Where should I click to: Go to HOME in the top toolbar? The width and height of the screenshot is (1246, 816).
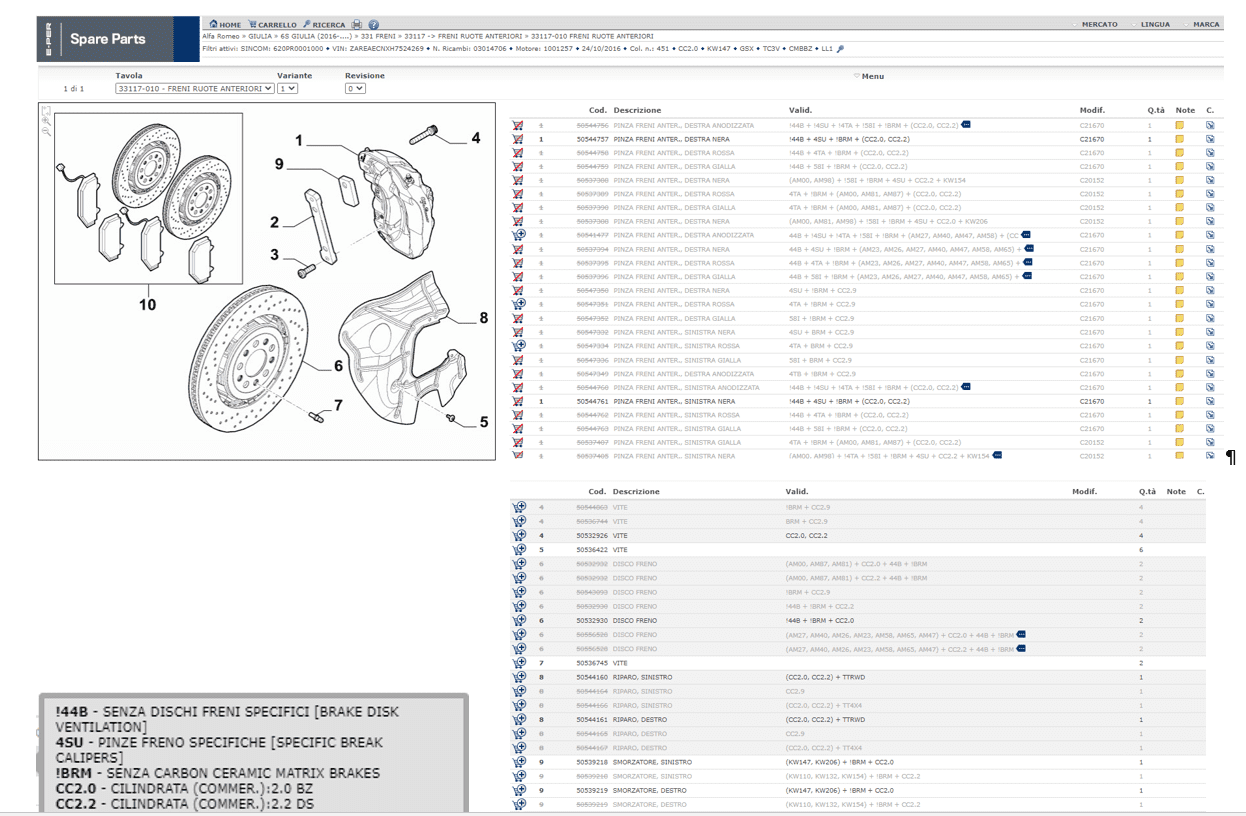tap(225, 24)
